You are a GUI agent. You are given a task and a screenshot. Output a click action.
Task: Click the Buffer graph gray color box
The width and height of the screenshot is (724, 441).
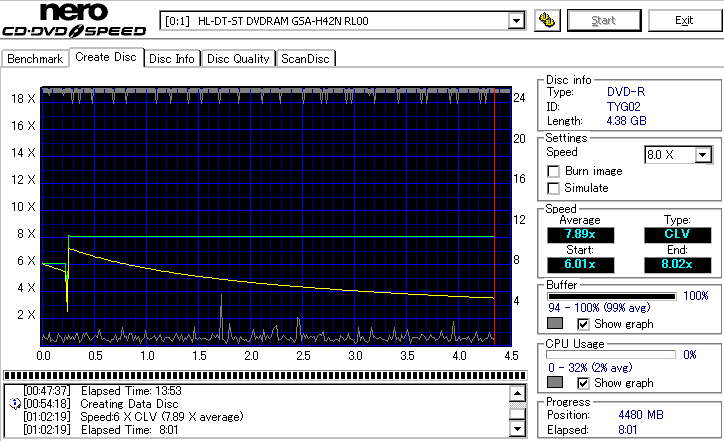click(555, 324)
